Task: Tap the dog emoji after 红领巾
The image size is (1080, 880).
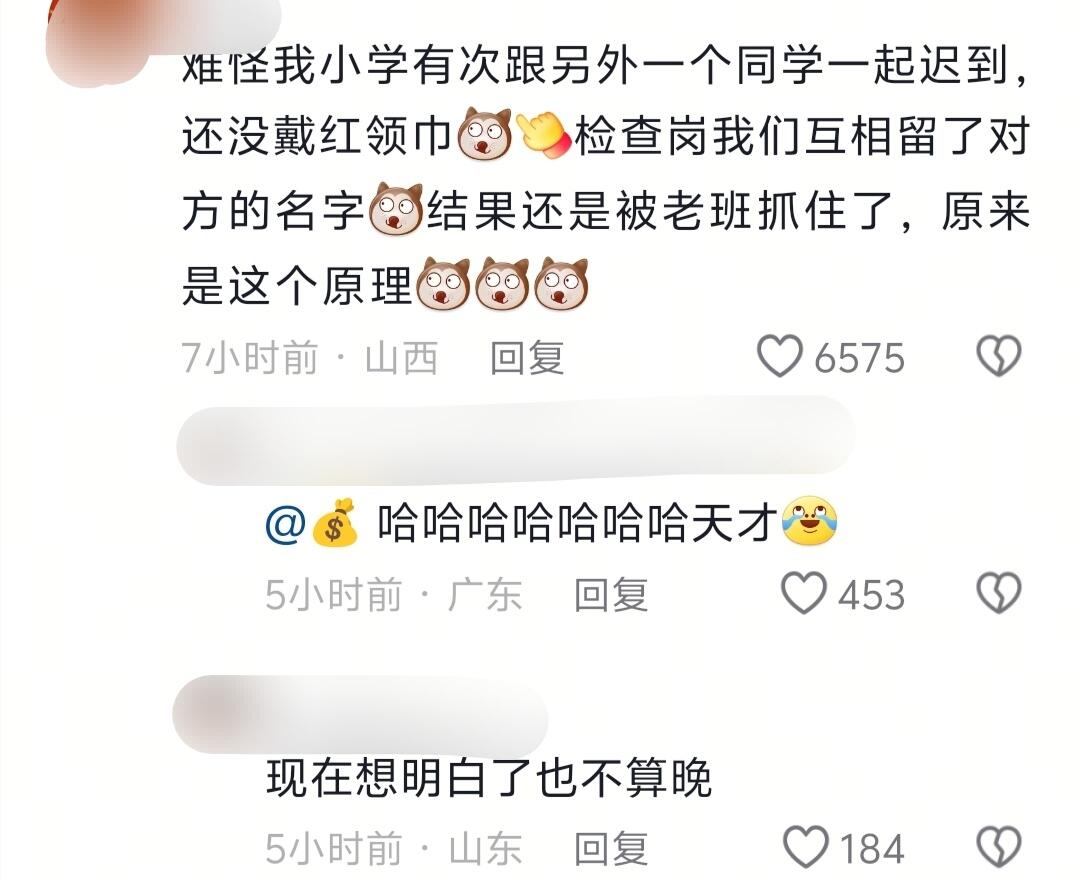Action: pos(485,133)
